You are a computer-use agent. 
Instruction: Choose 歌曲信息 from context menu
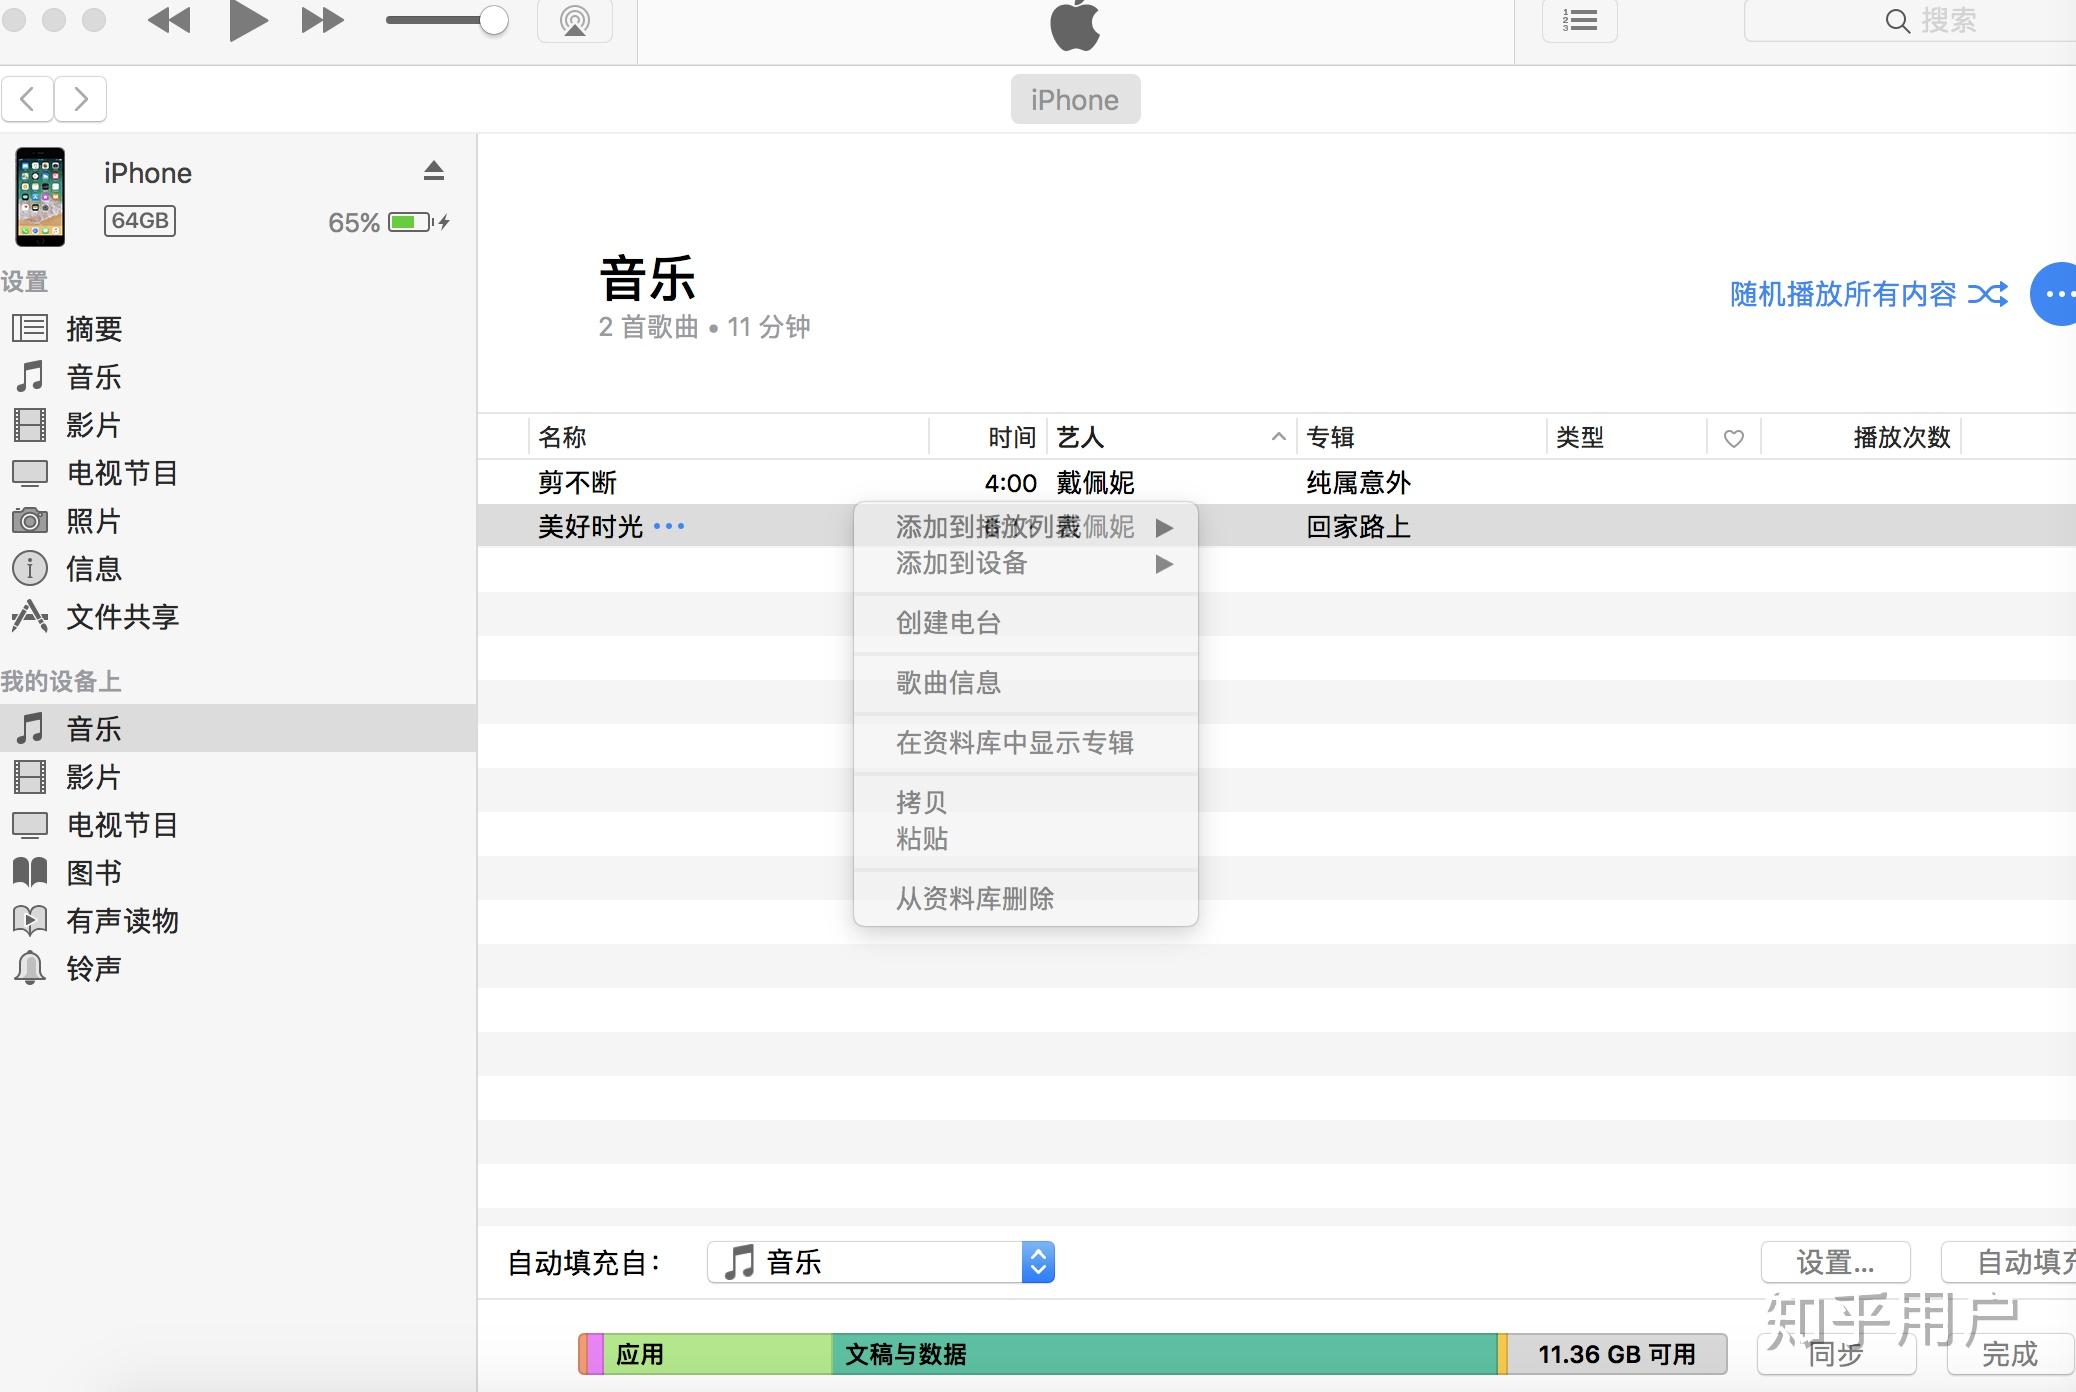1026,683
